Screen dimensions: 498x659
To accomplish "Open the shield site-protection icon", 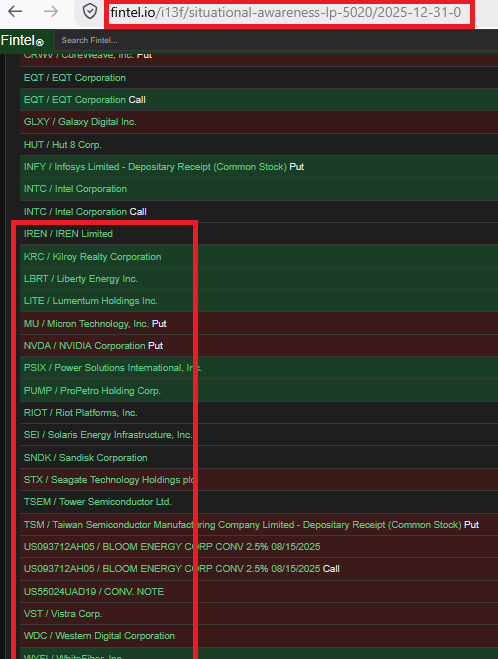I will click(90, 12).
